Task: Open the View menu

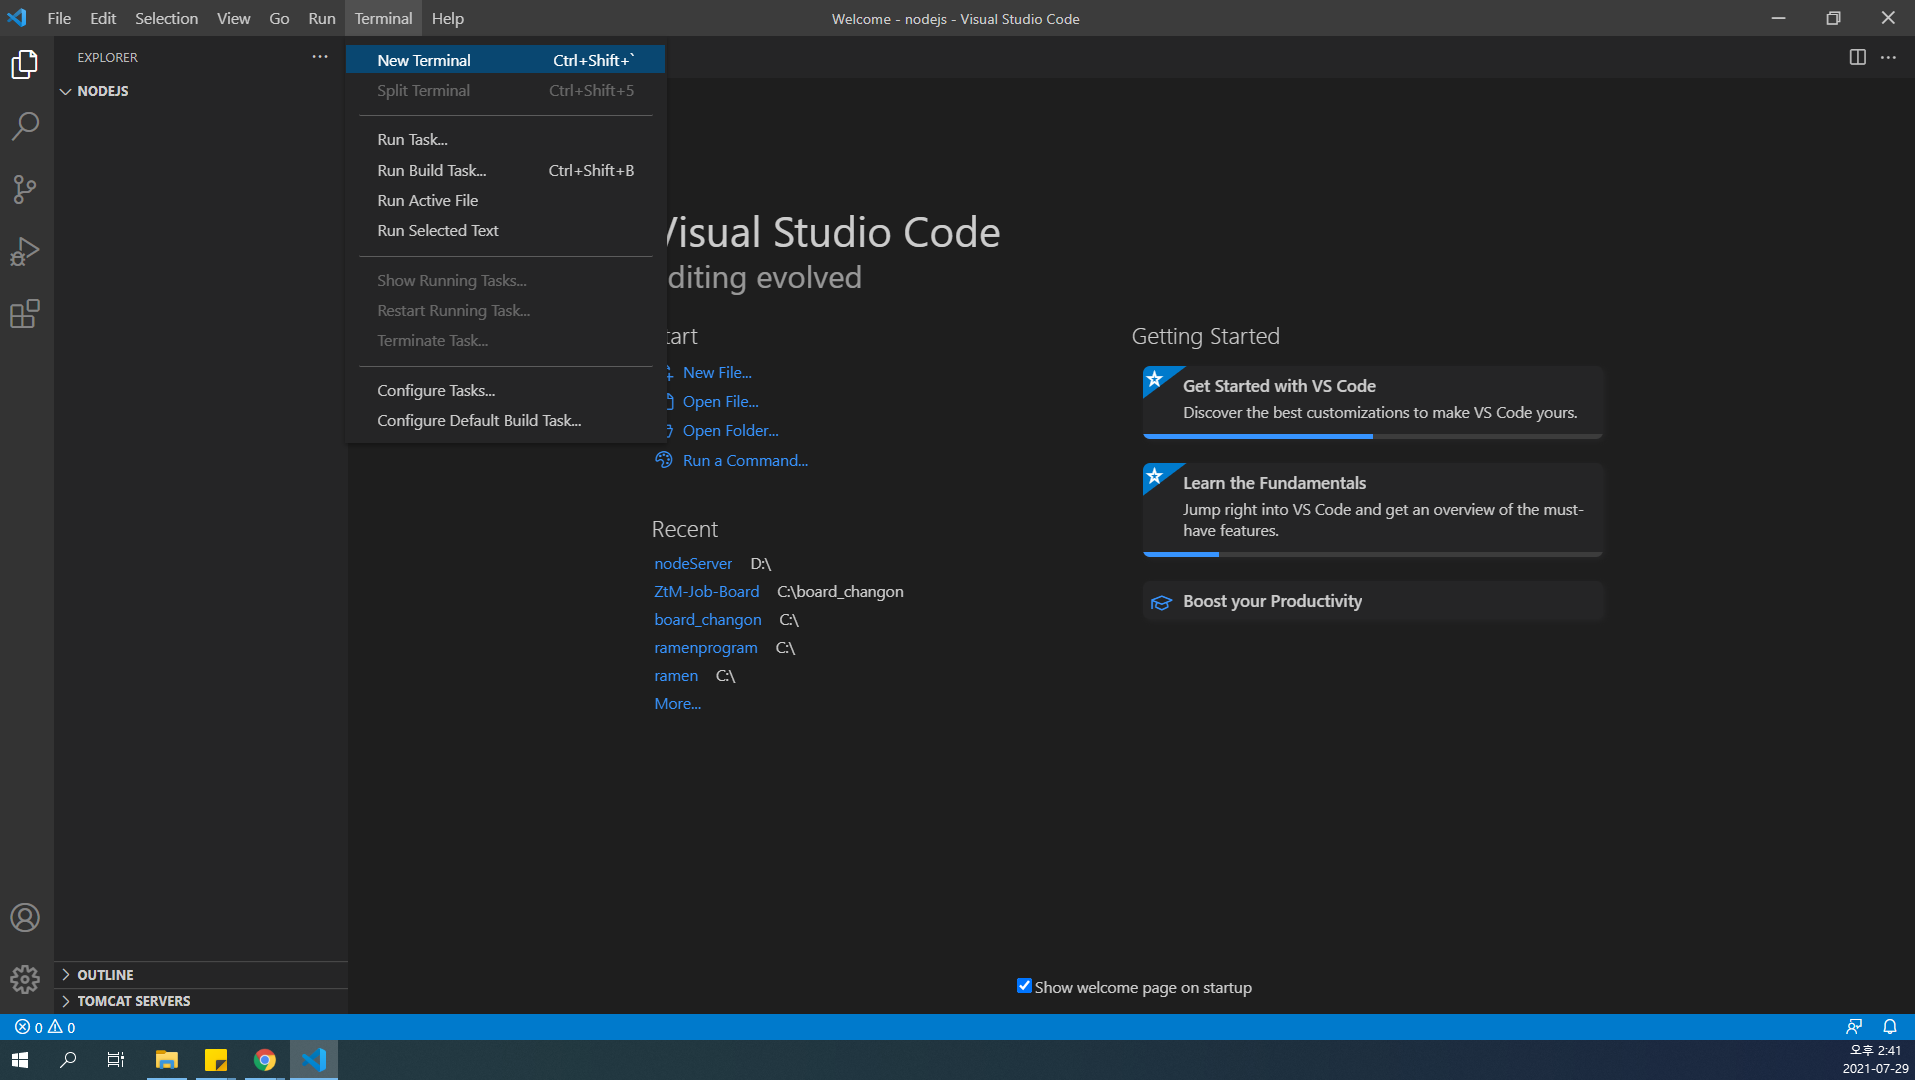Action: [233, 18]
